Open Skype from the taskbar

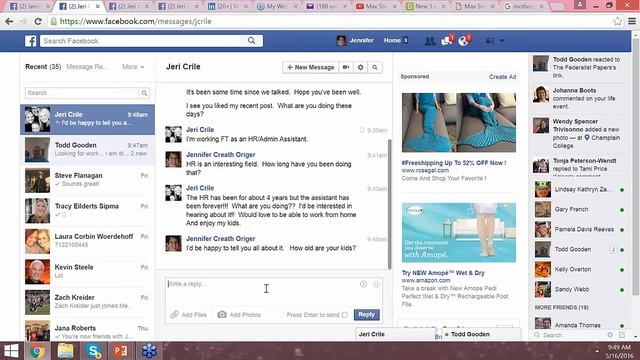click(93, 351)
